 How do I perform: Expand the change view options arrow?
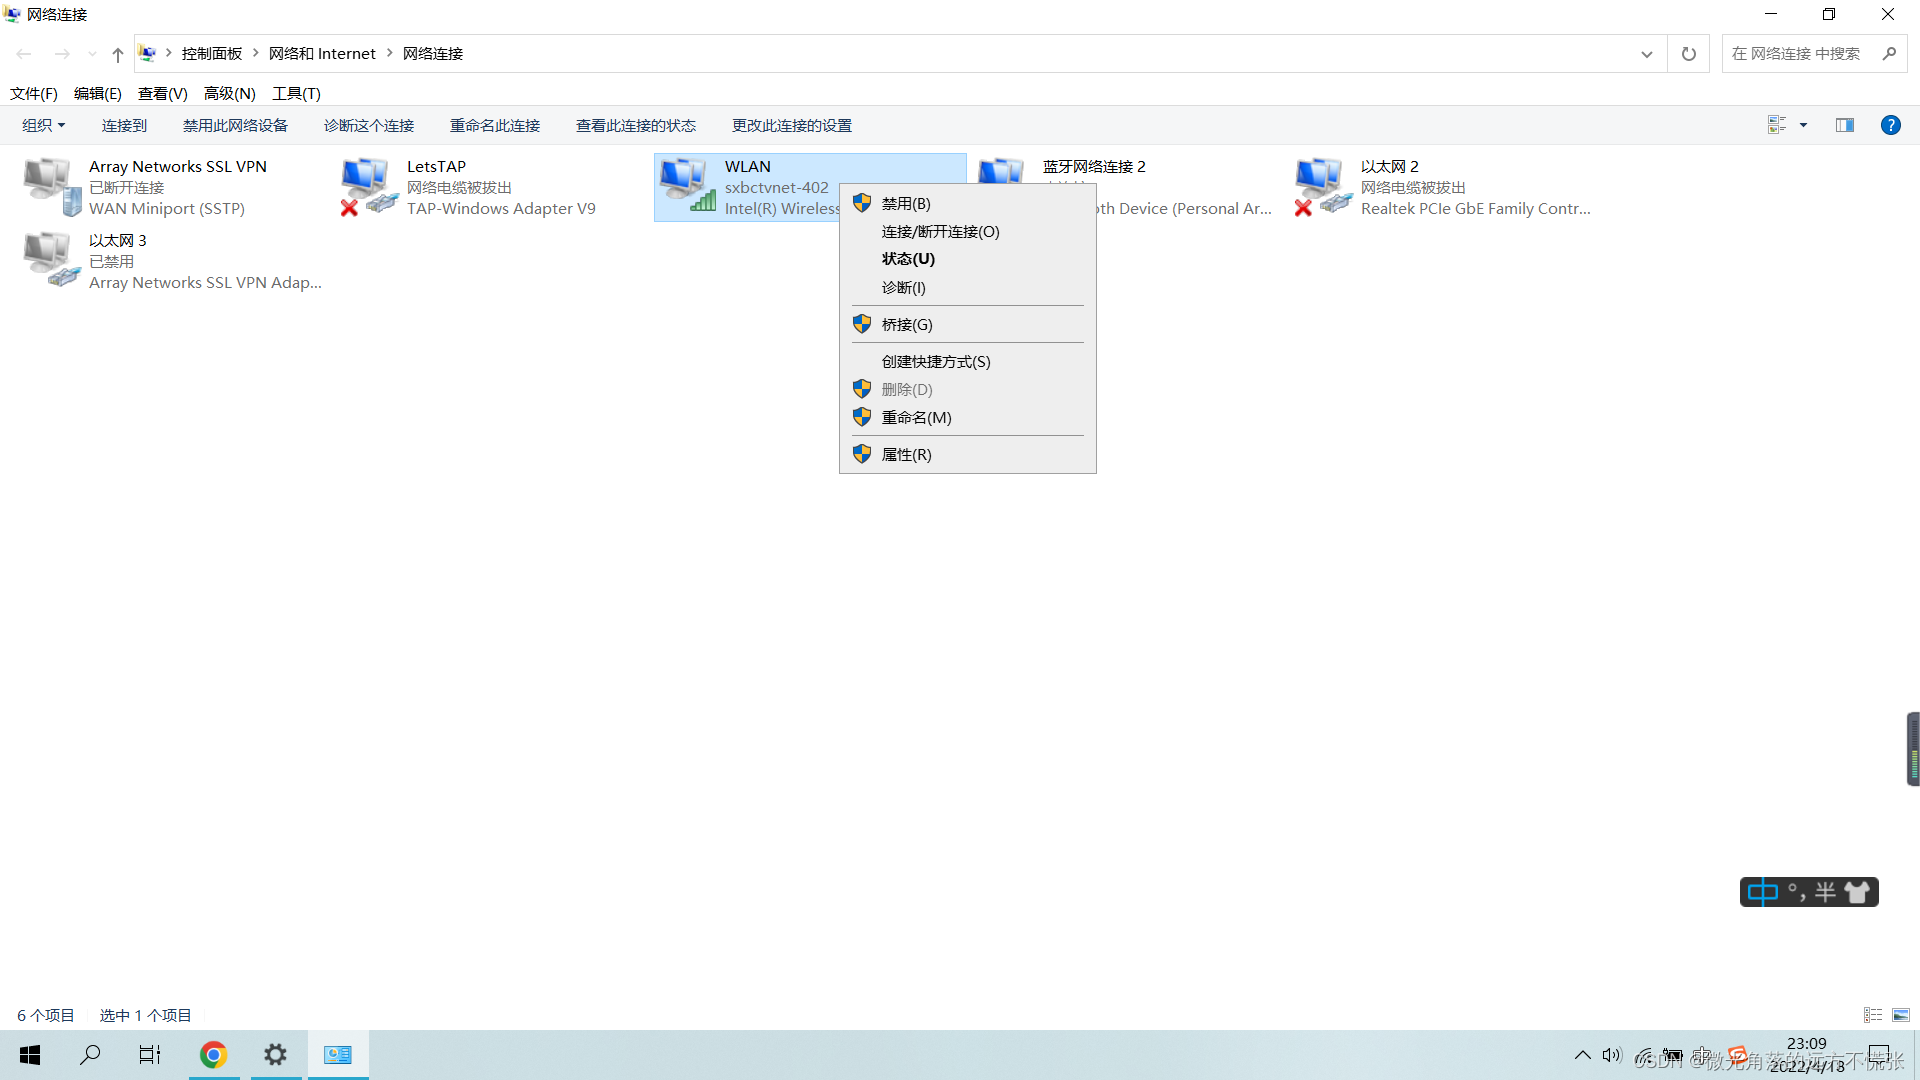(x=1804, y=125)
